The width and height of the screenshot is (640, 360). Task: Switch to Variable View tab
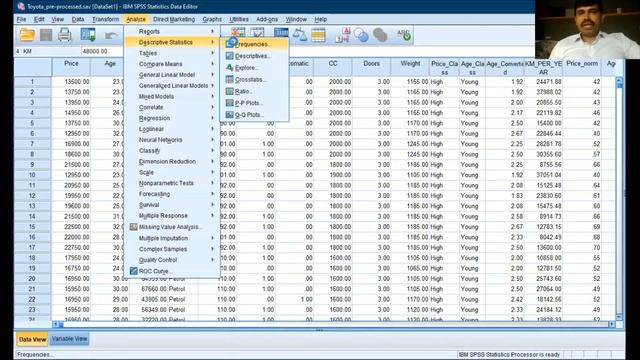click(x=69, y=339)
